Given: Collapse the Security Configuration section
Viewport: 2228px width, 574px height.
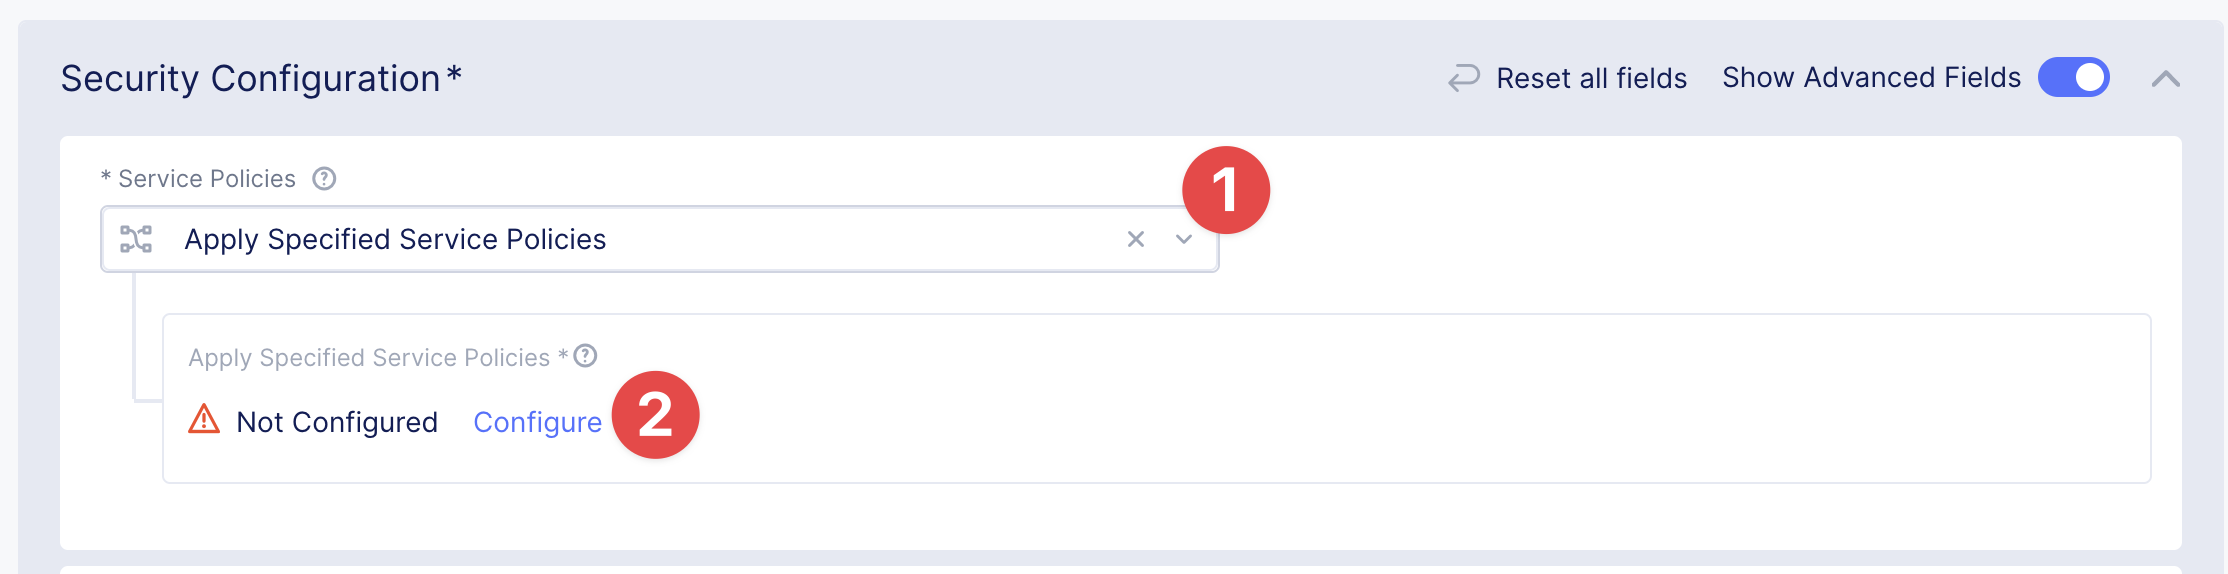Looking at the screenshot, I should [2165, 78].
